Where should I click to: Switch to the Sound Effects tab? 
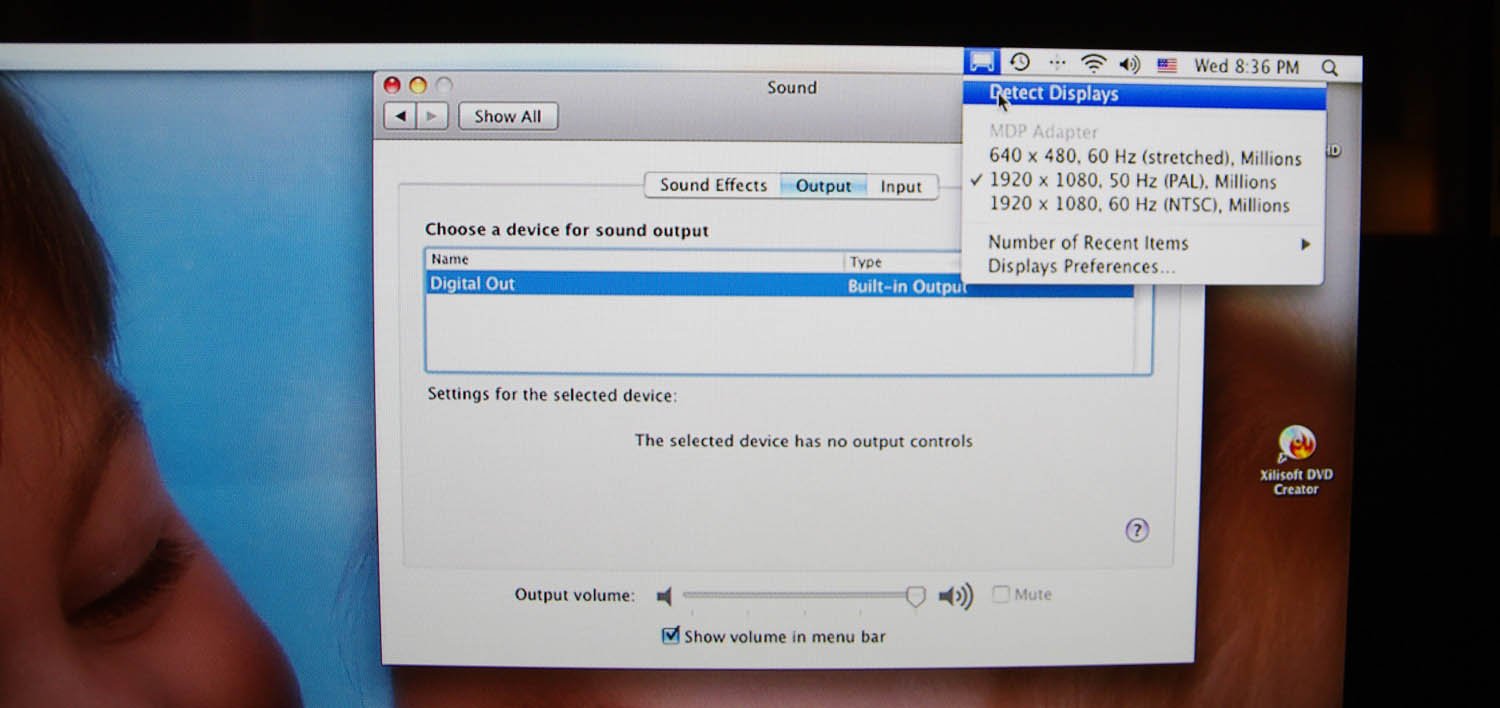point(713,185)
